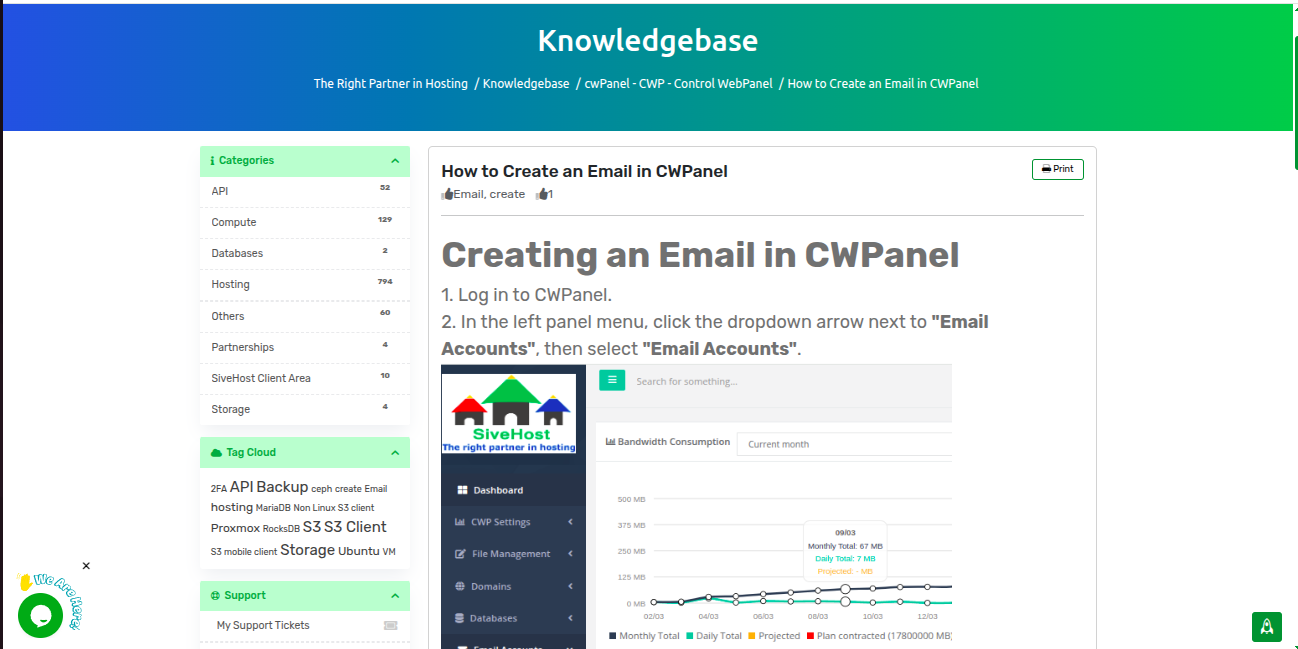Open the live chat bubble icon
The height and width of the screenshot is (649, 1298).
(41, 614)
